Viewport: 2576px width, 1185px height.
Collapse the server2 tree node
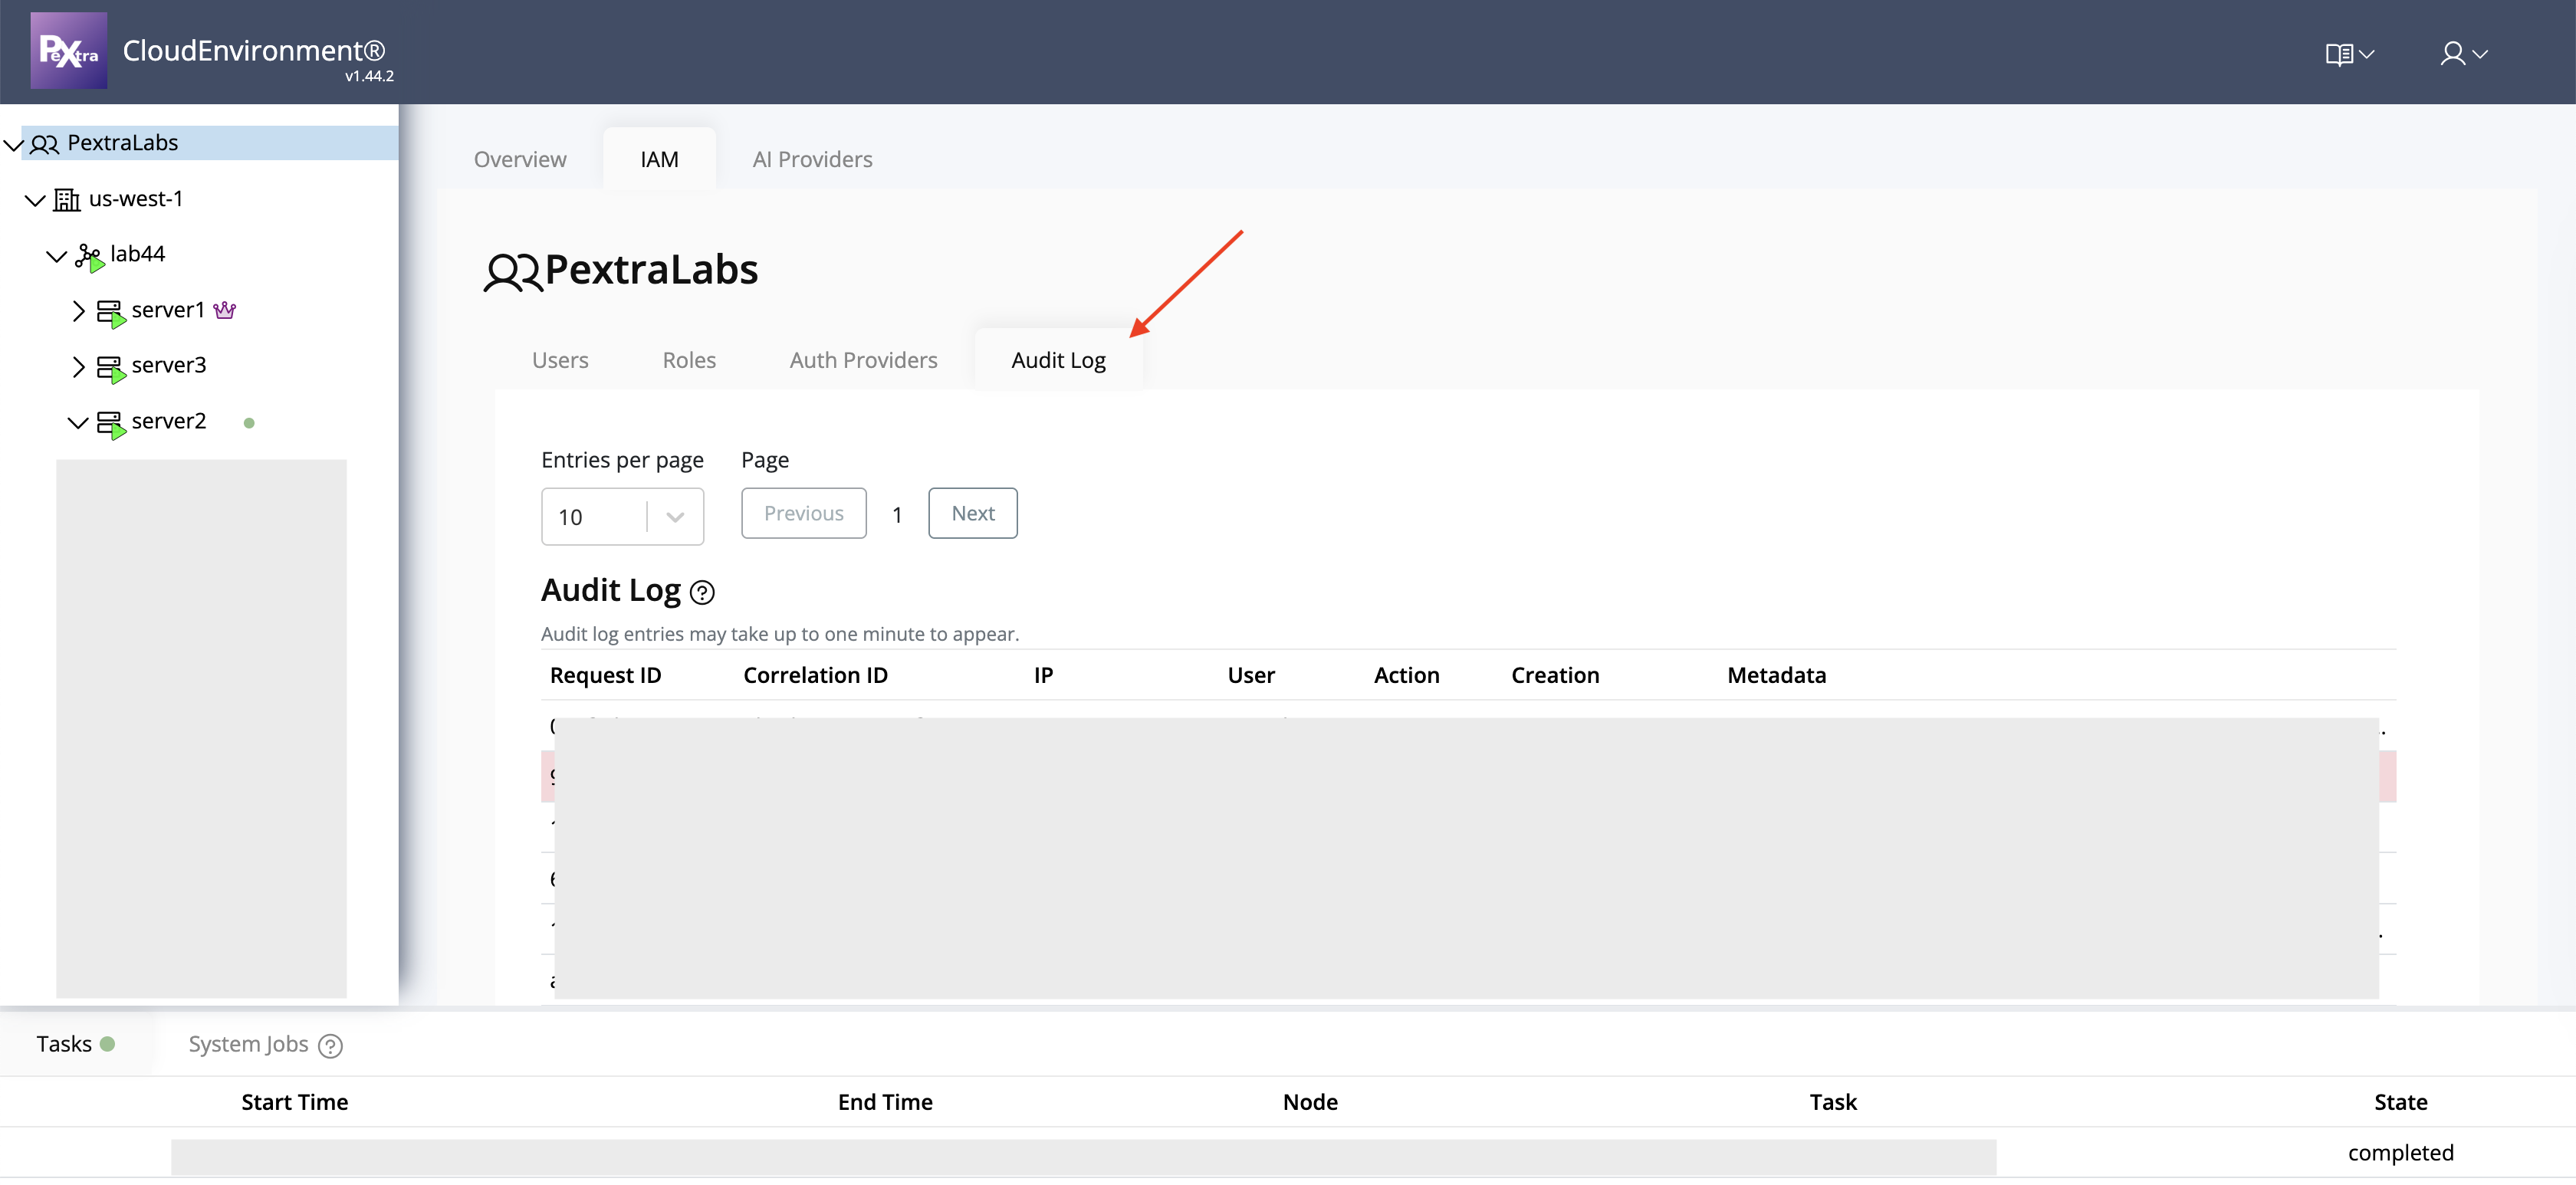(x=78, y=422)
